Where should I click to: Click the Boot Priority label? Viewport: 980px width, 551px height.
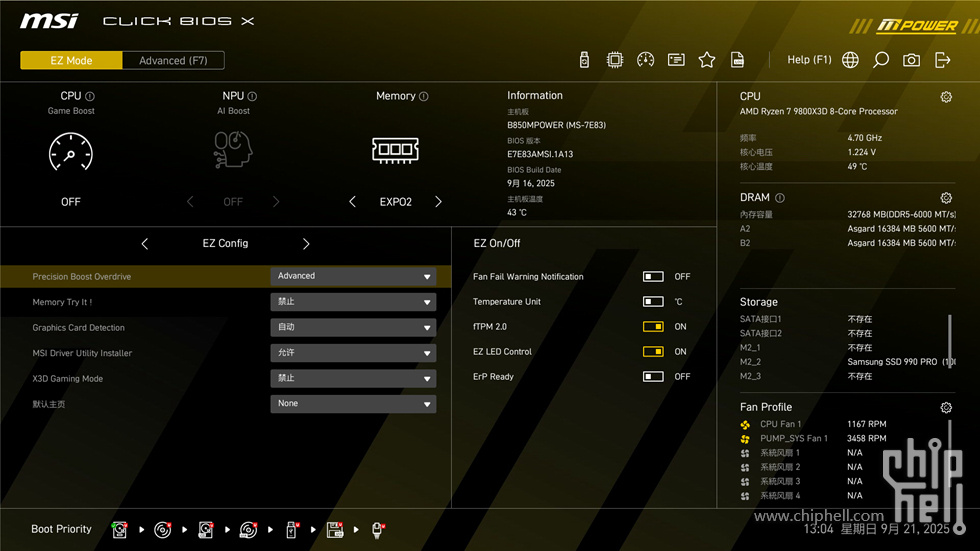coord(61,529)
